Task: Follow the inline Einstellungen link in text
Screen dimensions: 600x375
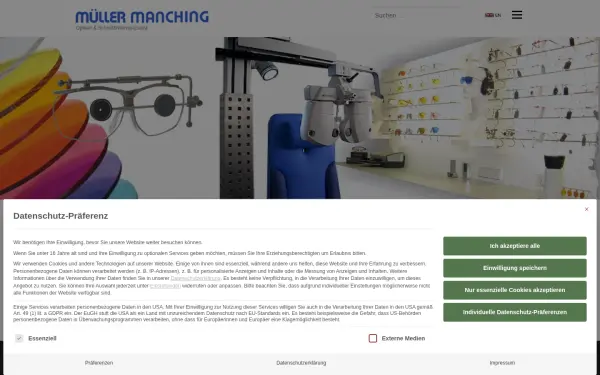Action: click(165, 286)
